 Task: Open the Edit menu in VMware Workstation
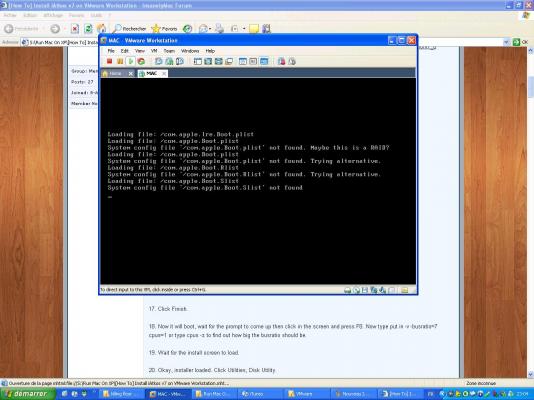point(125,51)
